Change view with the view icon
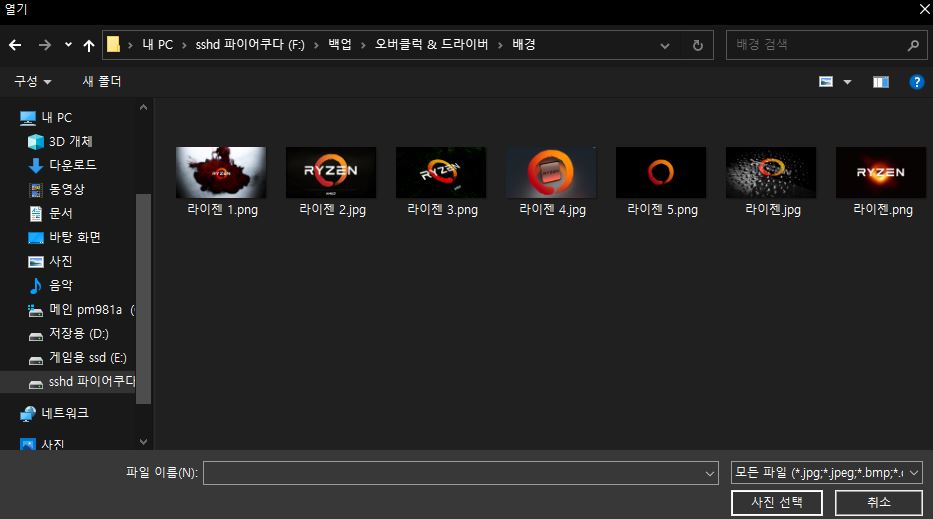The height and width of the screenshot is (519, 933). click(x=826, y=82)
